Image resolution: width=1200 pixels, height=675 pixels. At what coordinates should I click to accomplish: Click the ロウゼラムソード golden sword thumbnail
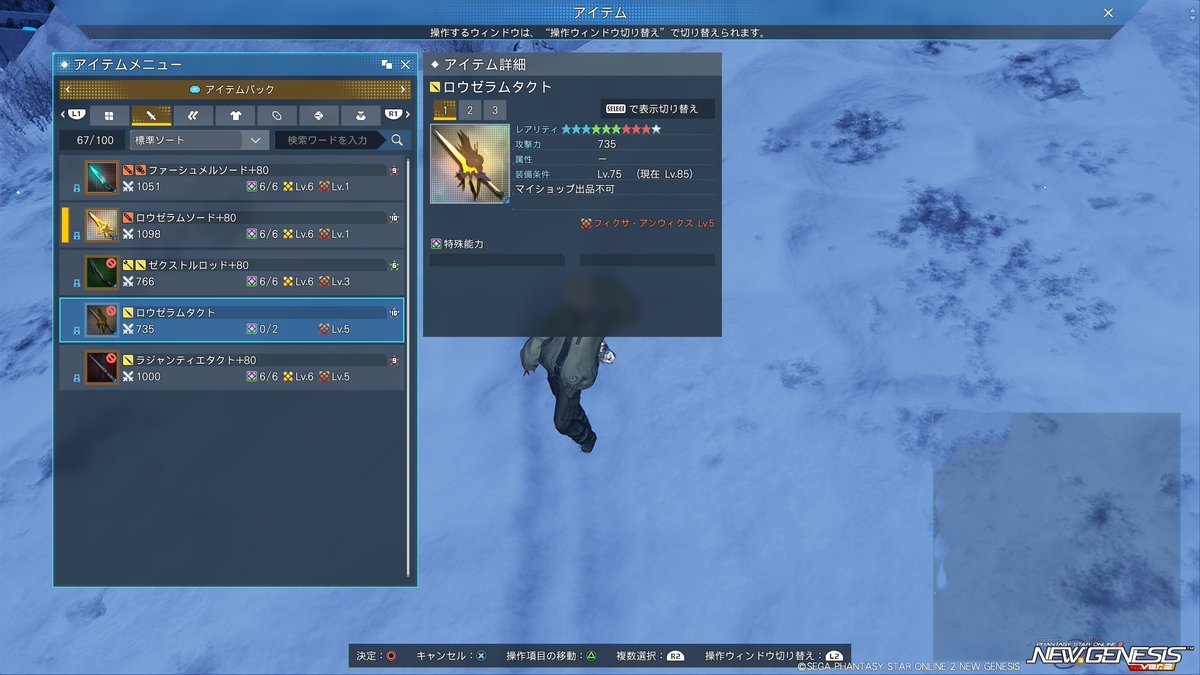coord(102,225)
